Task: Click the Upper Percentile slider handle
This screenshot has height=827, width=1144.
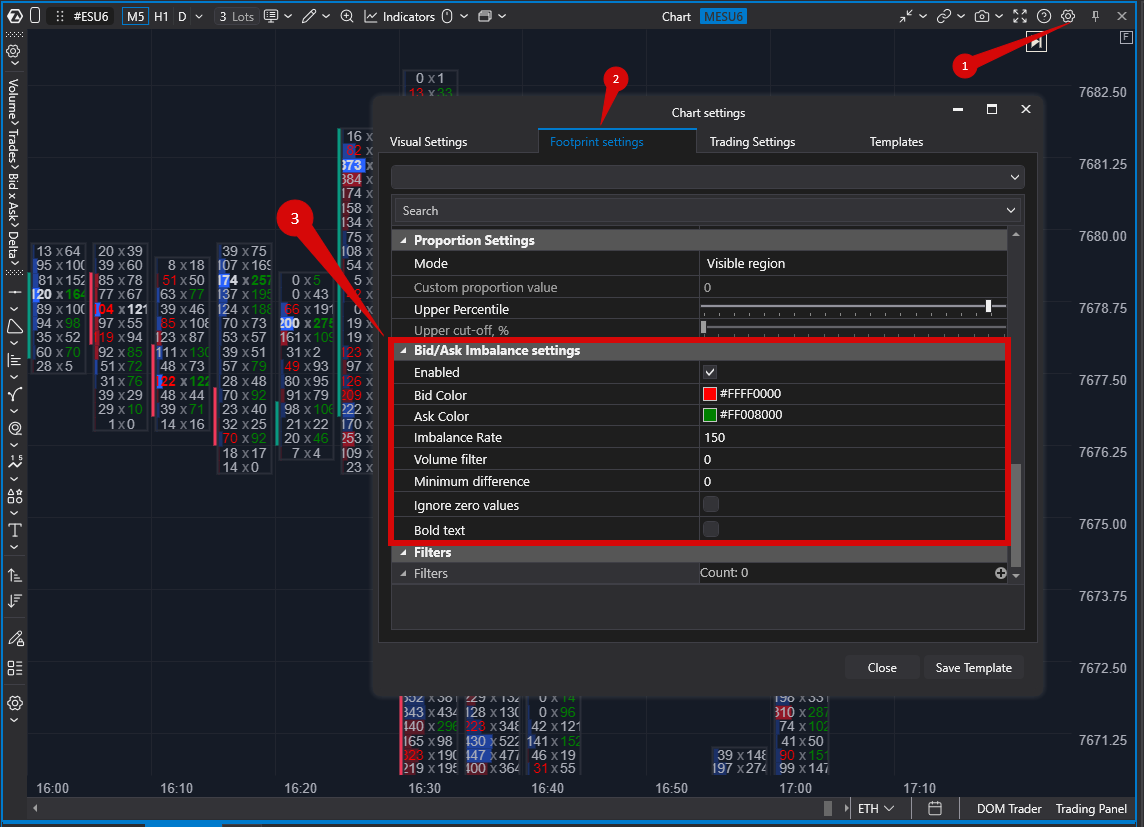Action: pos(989,306)
